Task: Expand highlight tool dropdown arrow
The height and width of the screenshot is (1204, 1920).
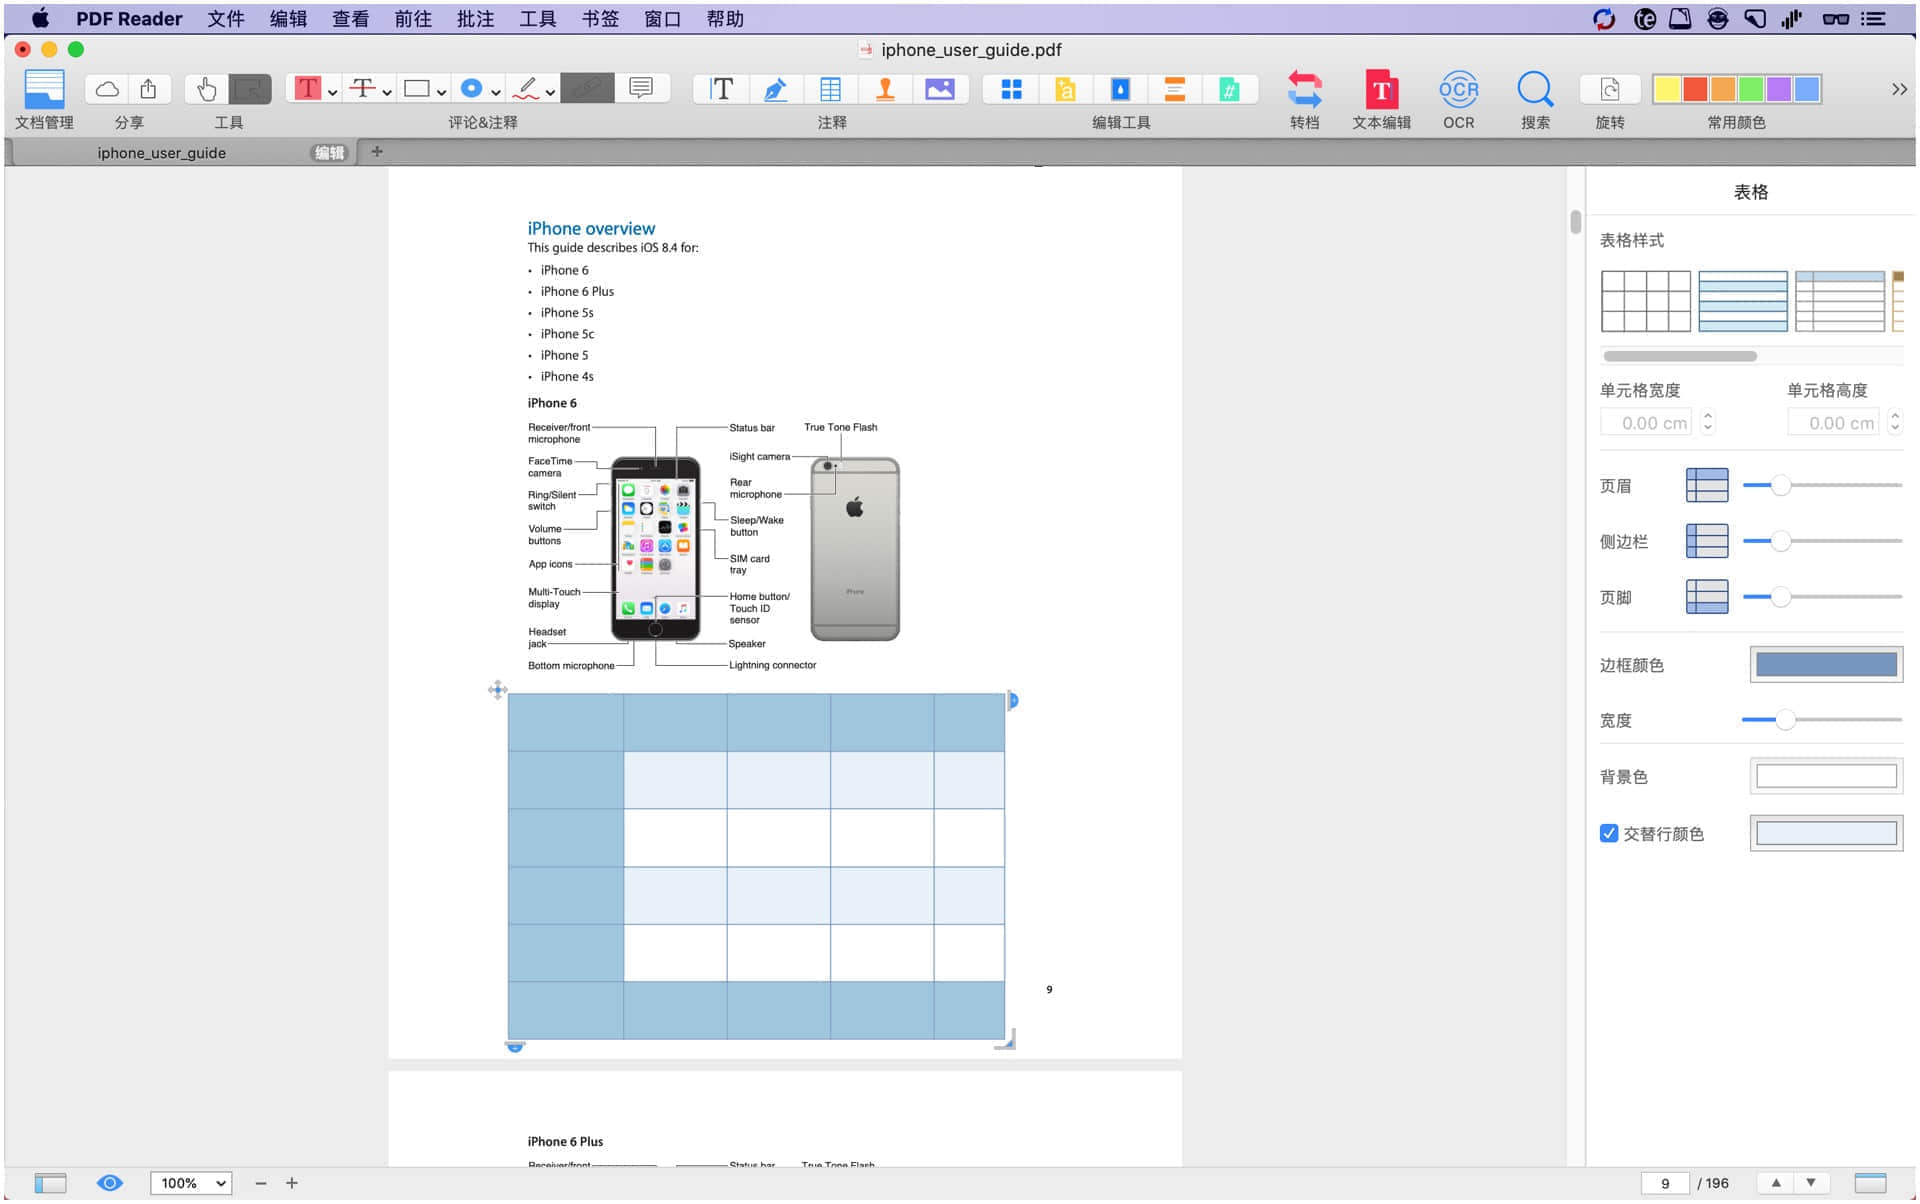Action: tap(333, 92)
